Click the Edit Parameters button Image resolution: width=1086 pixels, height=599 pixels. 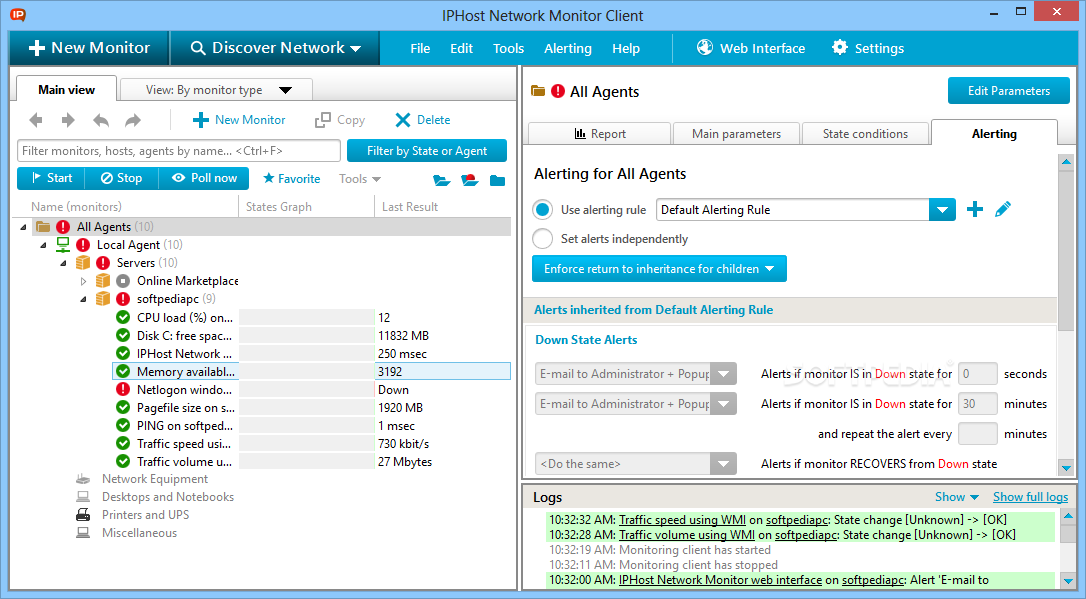pyautogui.click(x=1008, y=91)
